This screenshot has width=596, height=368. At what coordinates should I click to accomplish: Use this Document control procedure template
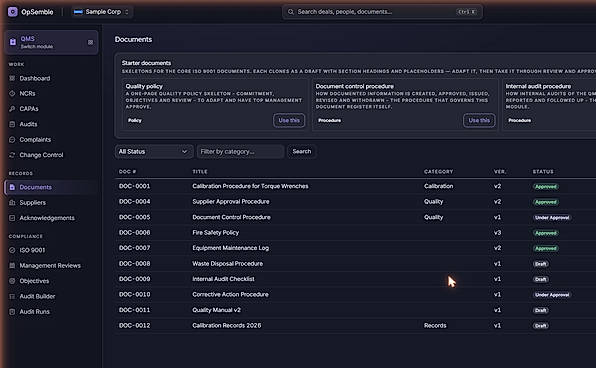coord(479,121)
